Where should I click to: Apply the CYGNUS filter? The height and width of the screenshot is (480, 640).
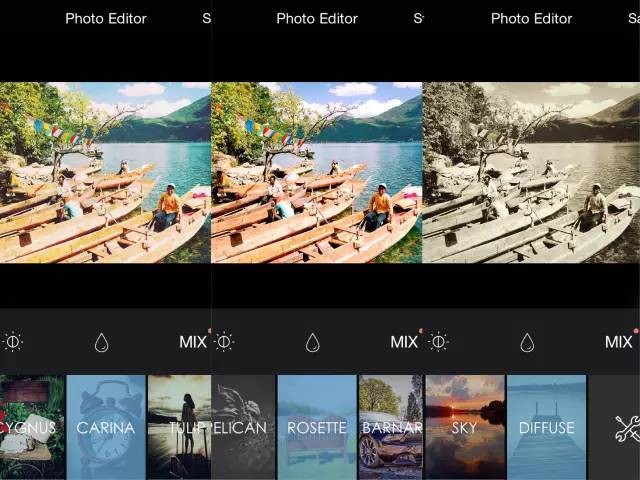(31, 427)
